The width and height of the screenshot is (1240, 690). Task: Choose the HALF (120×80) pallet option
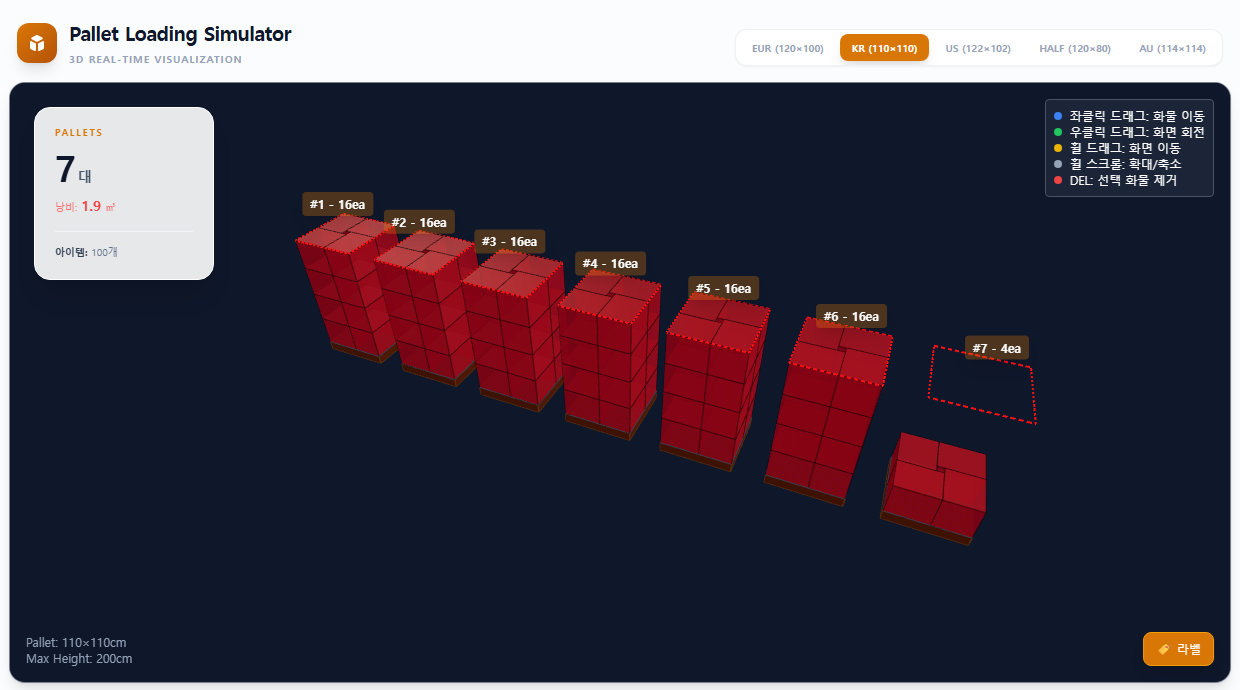click(x=1074, y=48)
